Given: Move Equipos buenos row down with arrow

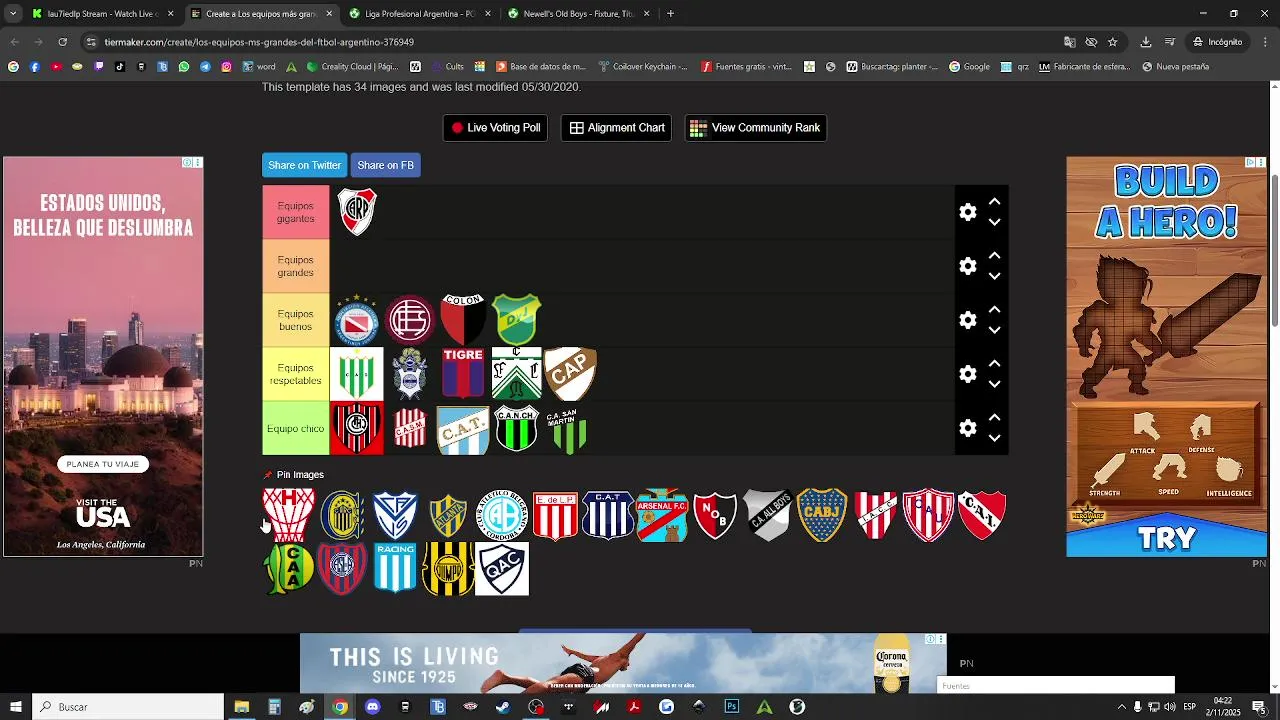Looking at the screenshot, I should [994, 330].
